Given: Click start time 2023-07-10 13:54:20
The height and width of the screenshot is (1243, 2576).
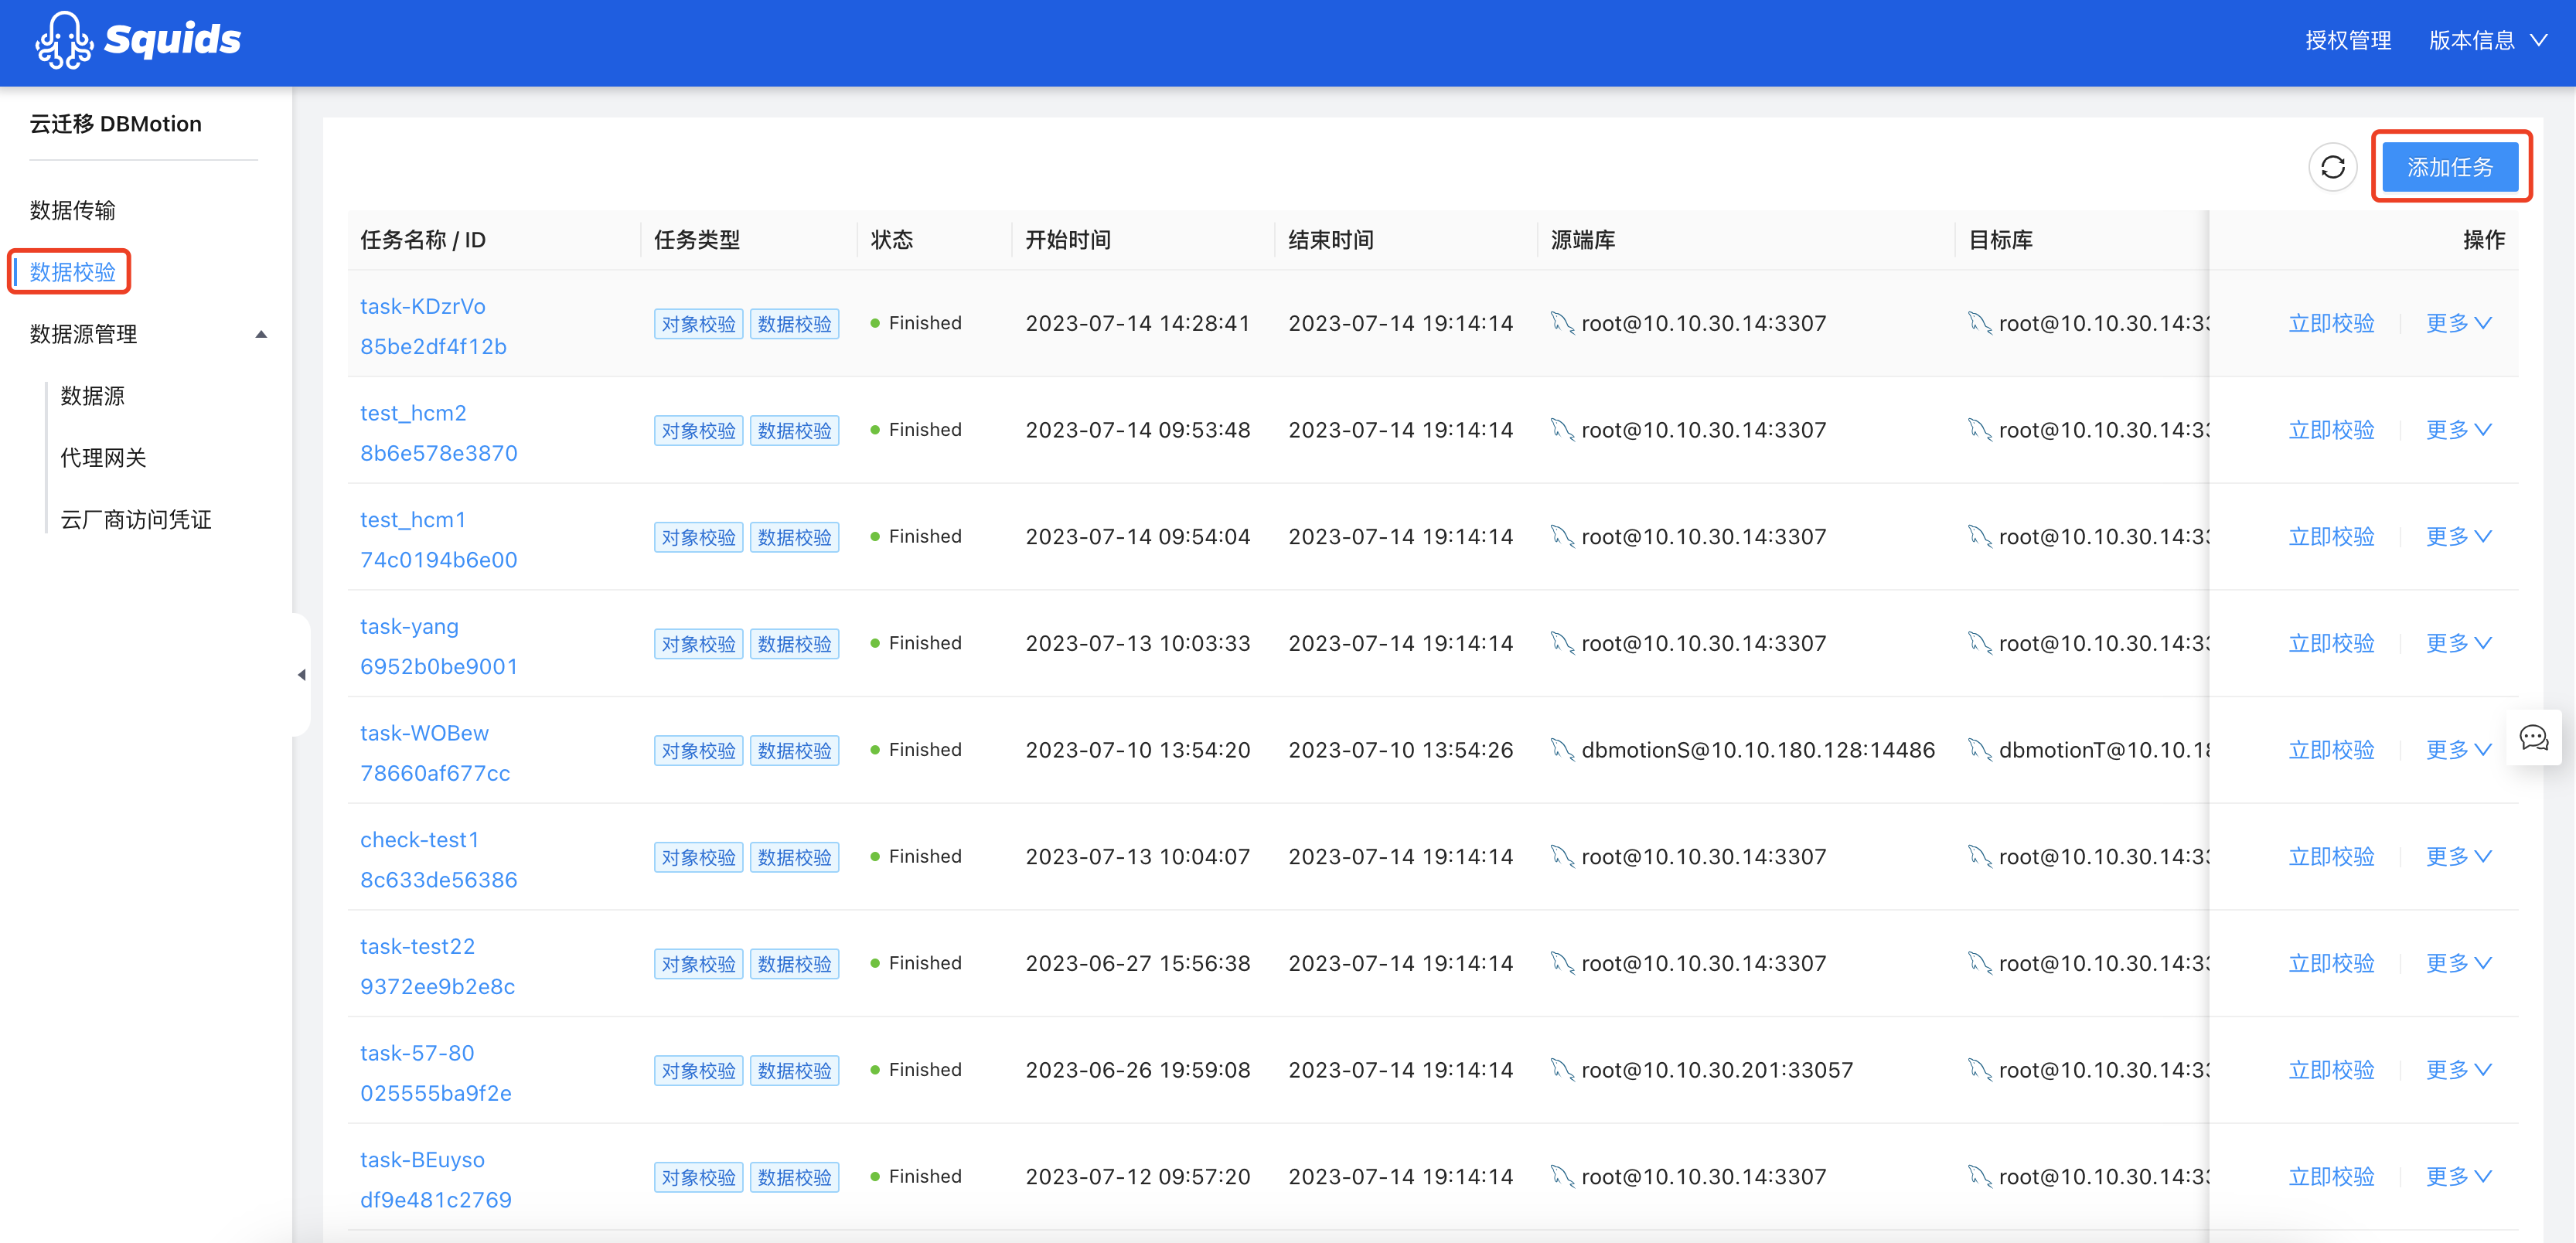Looking at the screenshot, I should click(1138, 750).
